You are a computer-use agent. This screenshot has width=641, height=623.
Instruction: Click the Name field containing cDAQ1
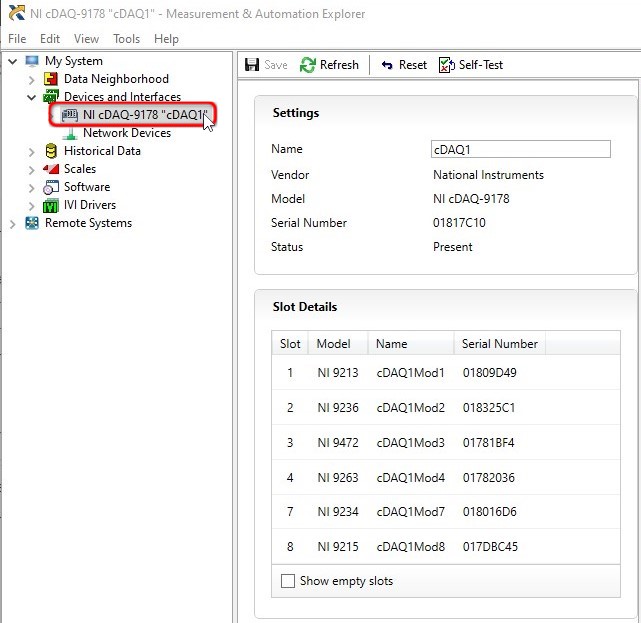tap(520, 149)
